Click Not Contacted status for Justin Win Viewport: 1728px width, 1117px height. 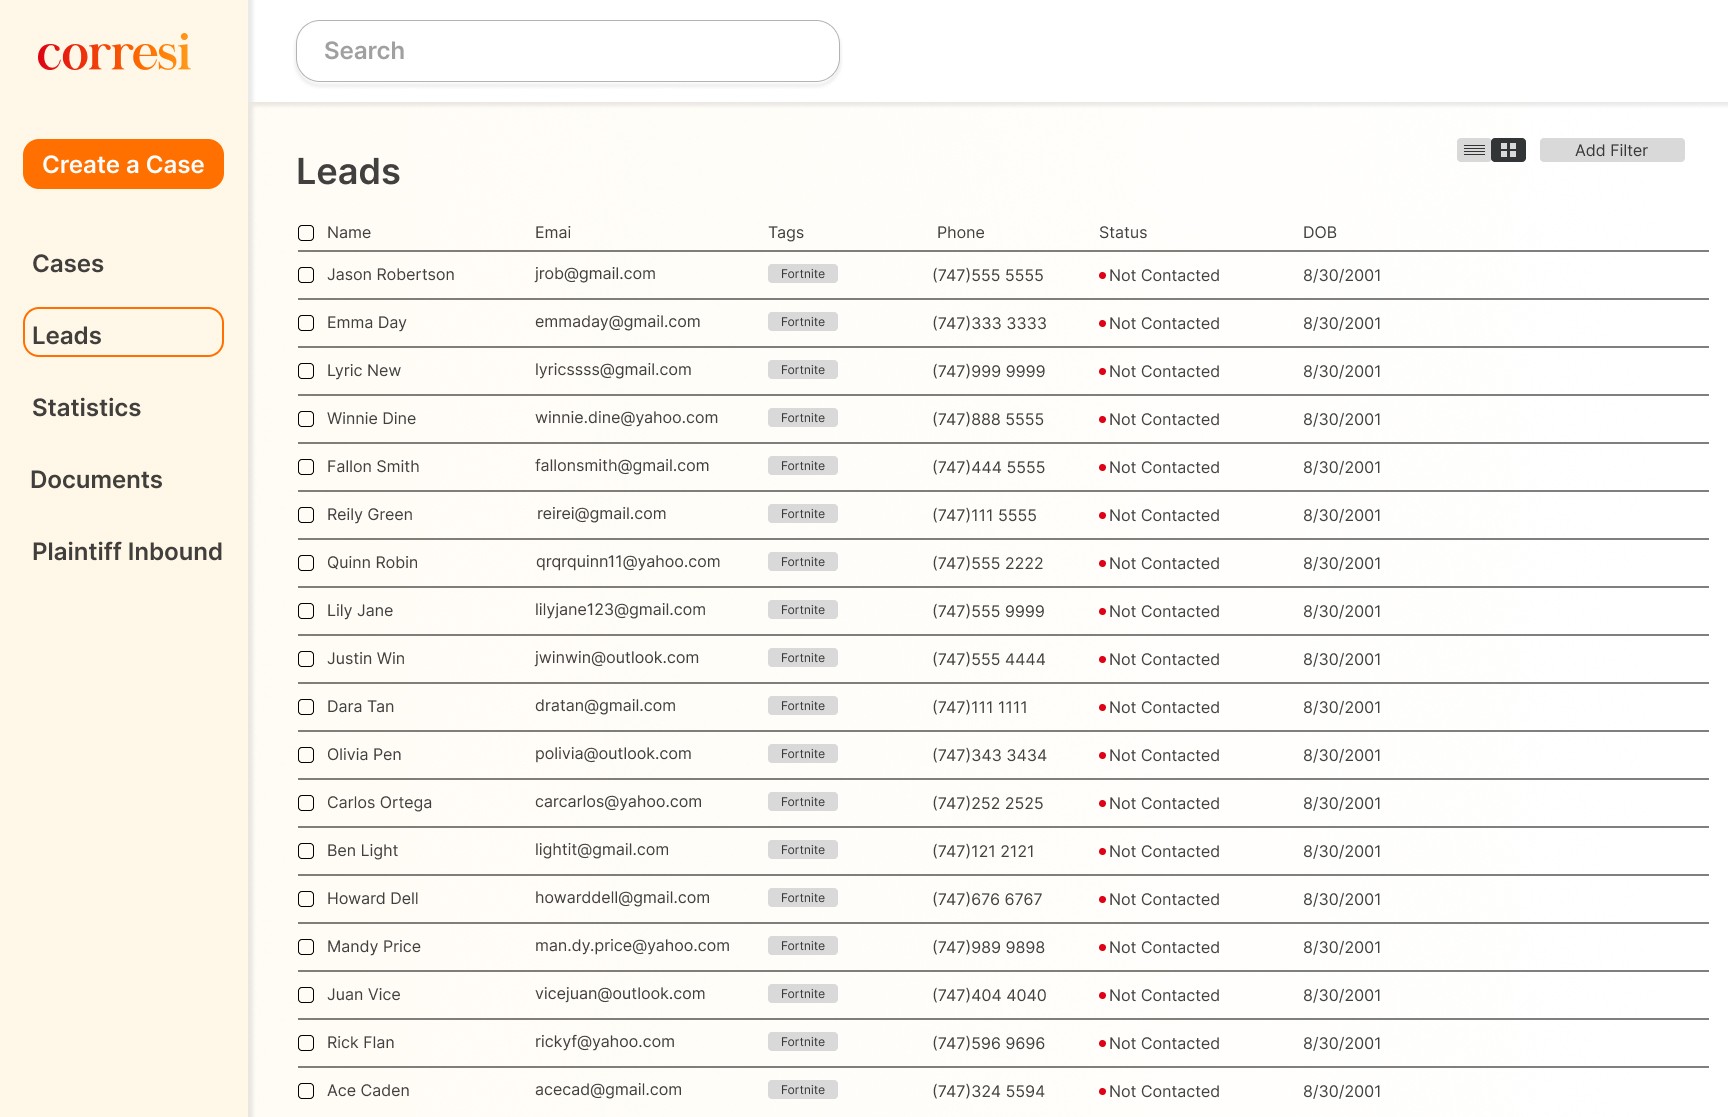pos(1160,659)
